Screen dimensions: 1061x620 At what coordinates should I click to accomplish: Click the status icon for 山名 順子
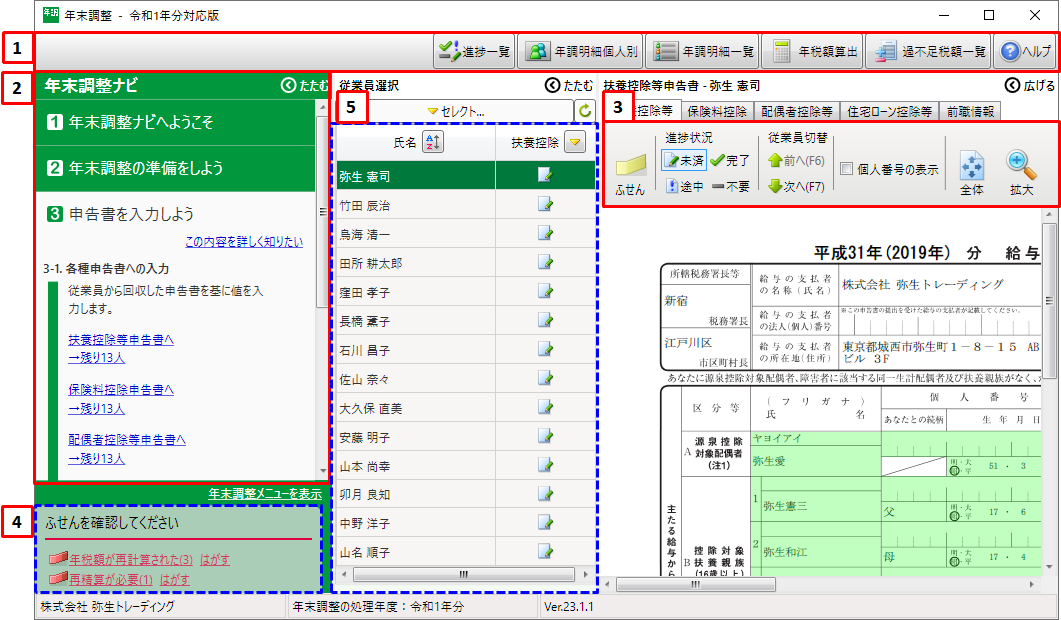(545, 552)
